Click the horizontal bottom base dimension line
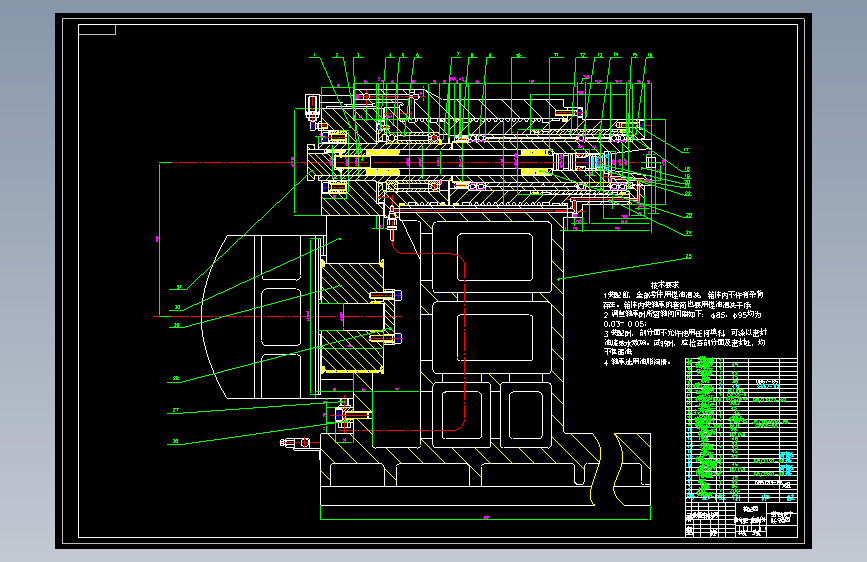 [485, 519]
